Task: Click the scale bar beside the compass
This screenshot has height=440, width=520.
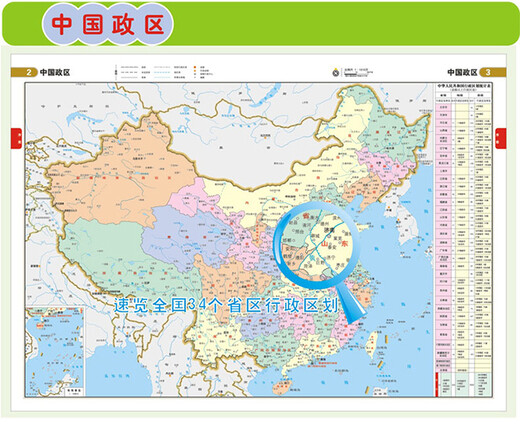Action: click(x=359, y=72)
